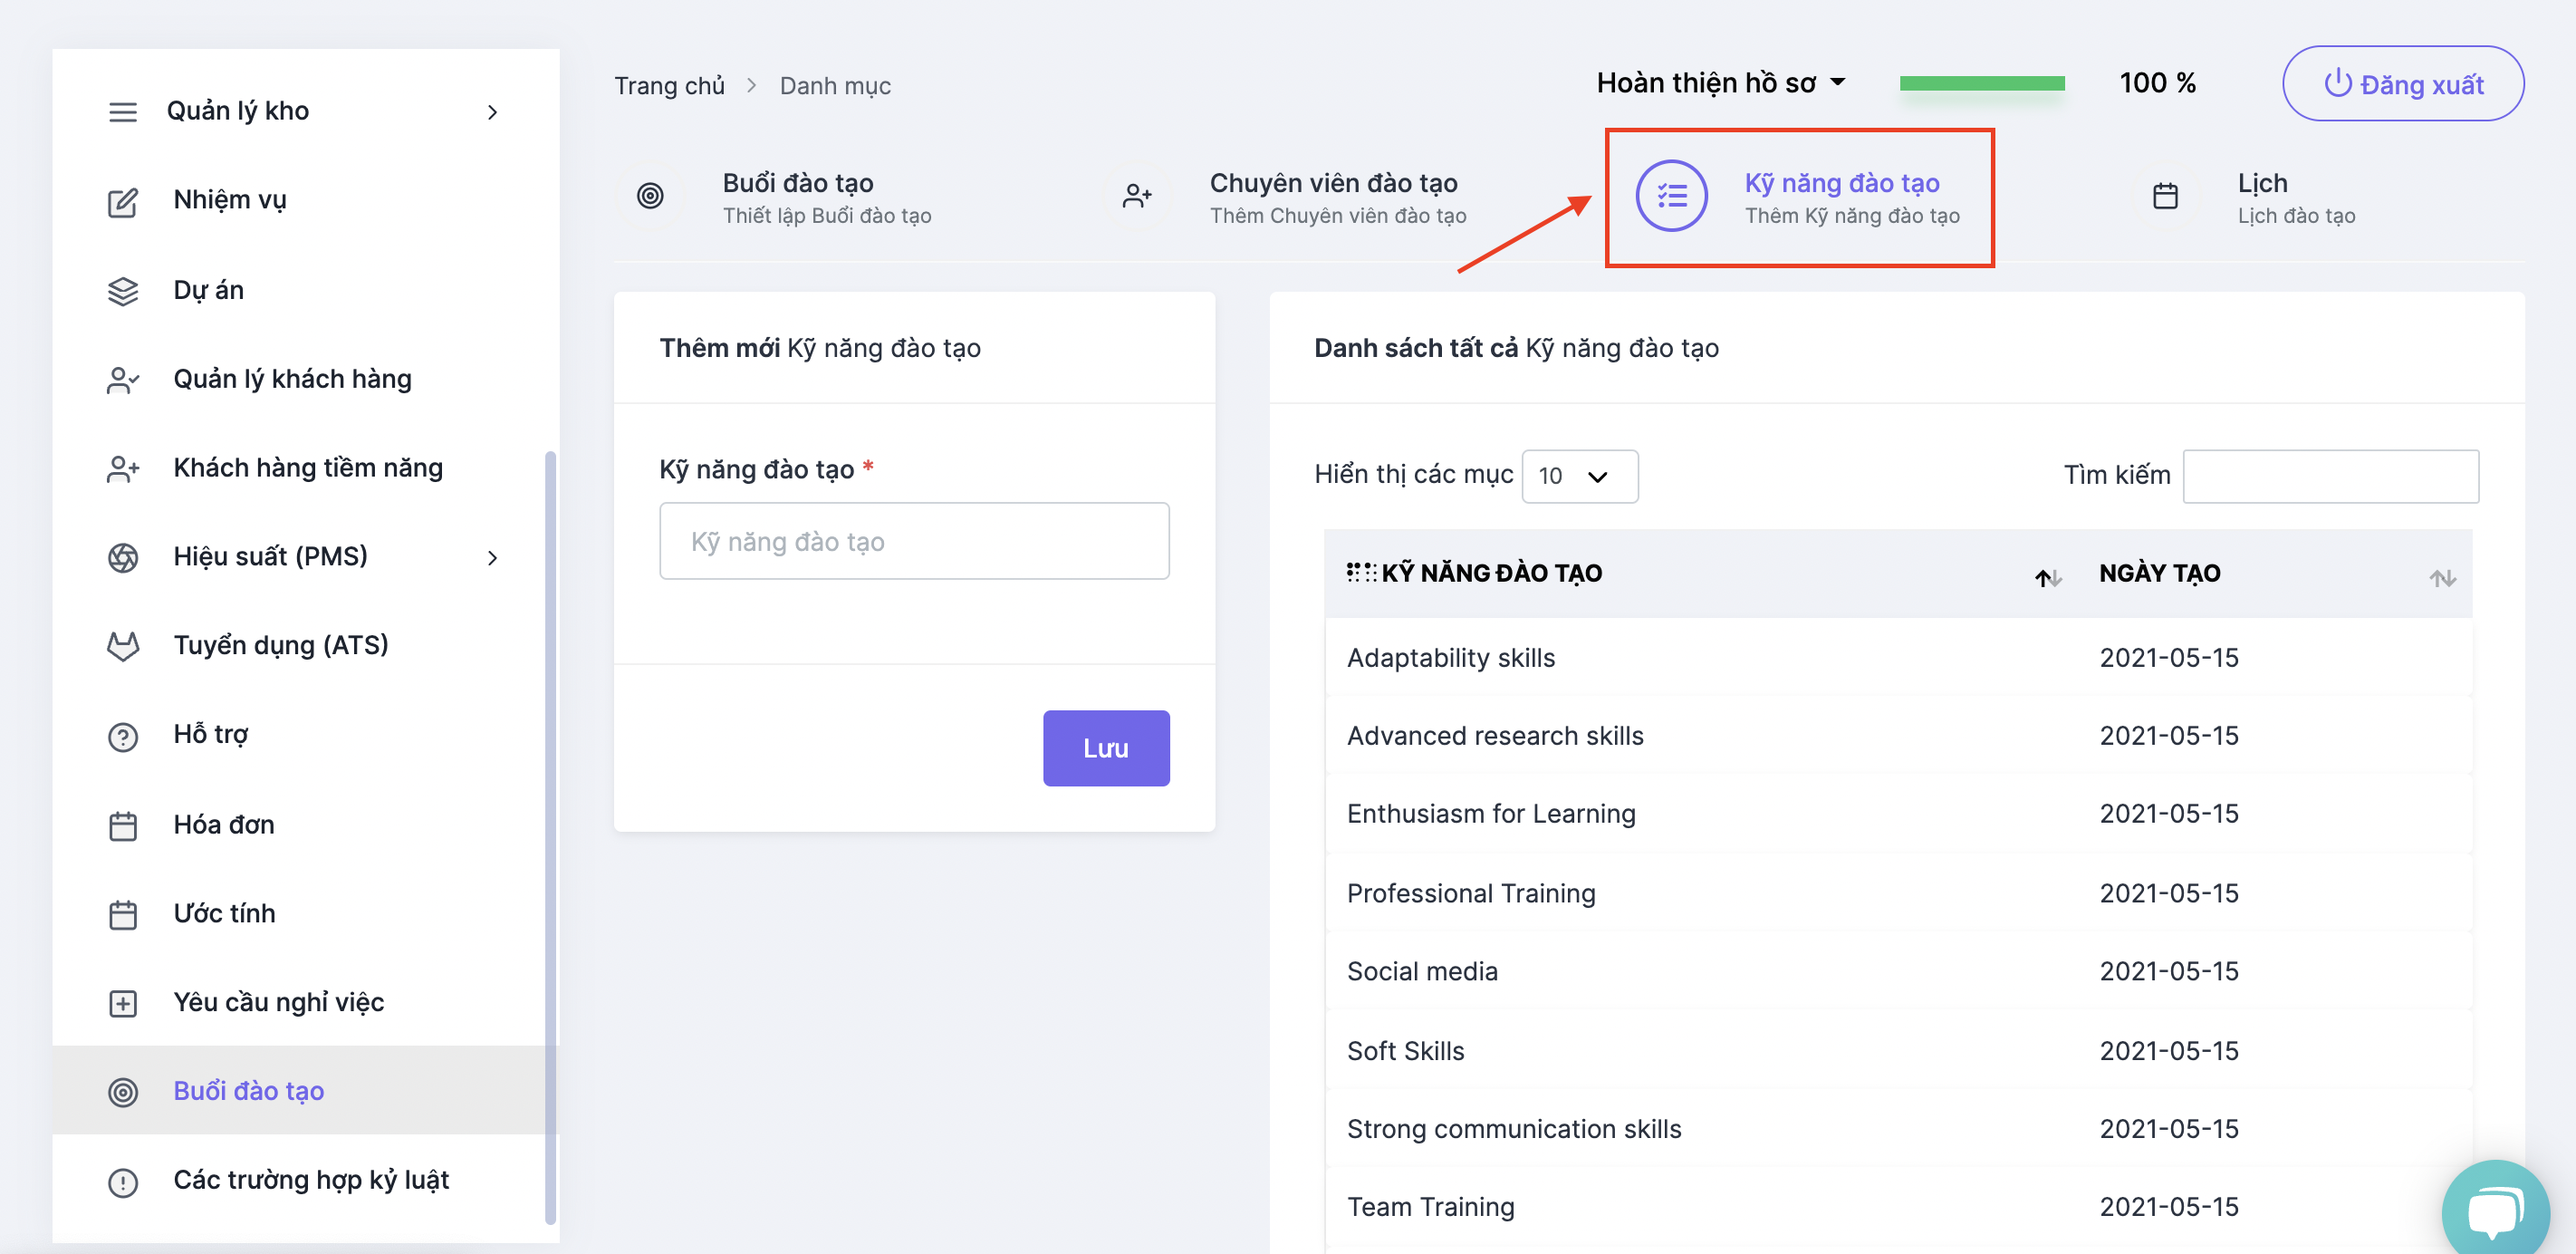
Task: Click the Tuyển dụng (ATS) icon
Action: pyautogui.click(x=123, y=646)
